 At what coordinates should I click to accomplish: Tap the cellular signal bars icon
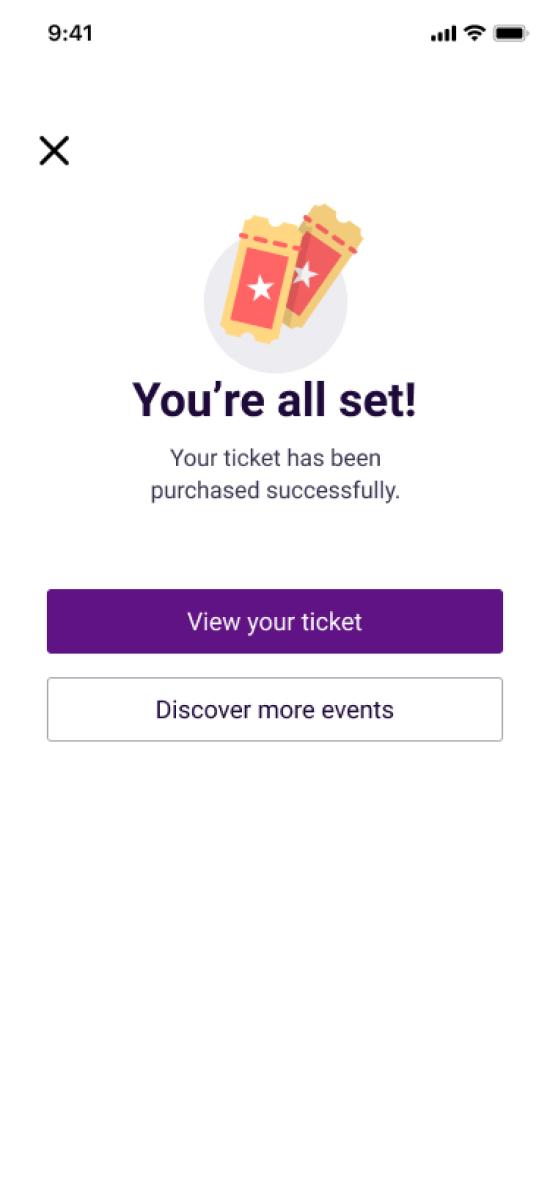(x=444, y=33)
